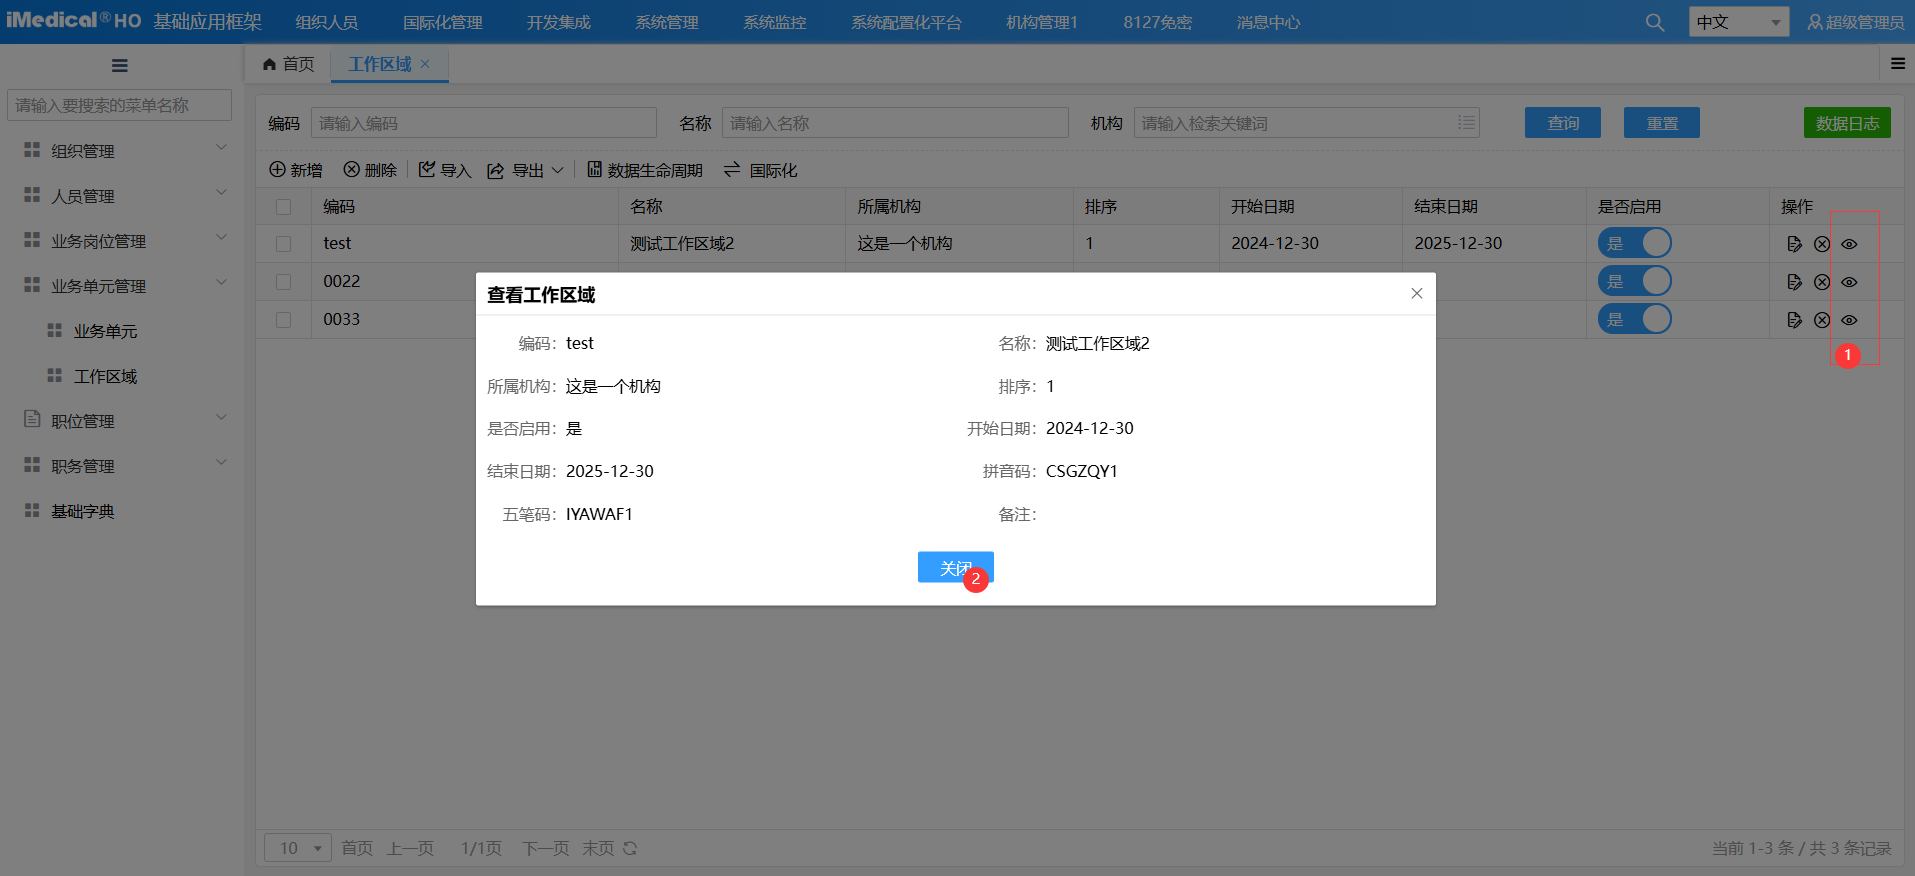Viewport: 1915px width, 876px height.
Task: Click the sidebar collapse hamburger icon
Action: tap(120, 66)
